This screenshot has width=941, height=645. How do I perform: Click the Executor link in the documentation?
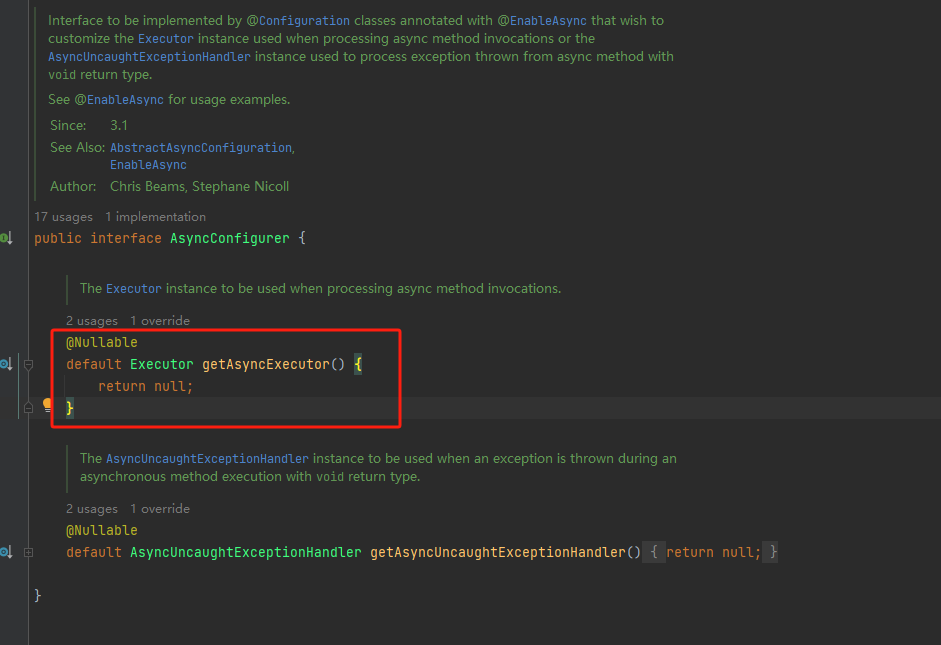point(166,38)
